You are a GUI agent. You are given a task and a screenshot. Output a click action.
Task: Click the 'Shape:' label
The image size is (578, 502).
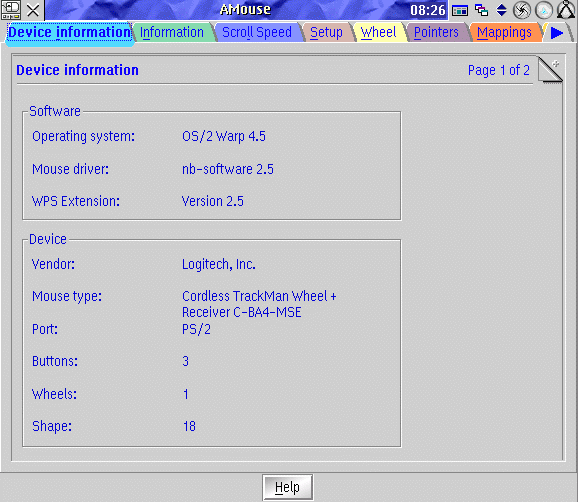[x=52, y=426]
